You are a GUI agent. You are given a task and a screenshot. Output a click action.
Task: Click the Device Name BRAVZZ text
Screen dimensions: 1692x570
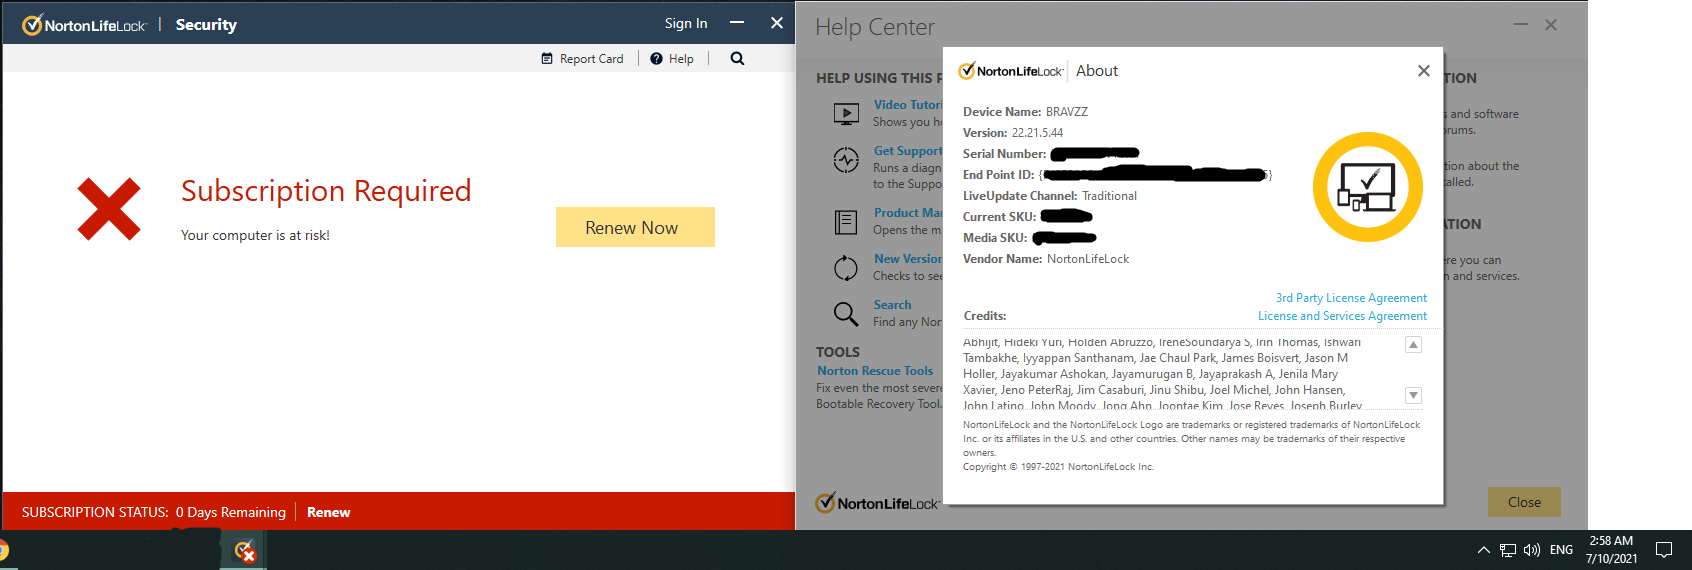(1025, 112)
